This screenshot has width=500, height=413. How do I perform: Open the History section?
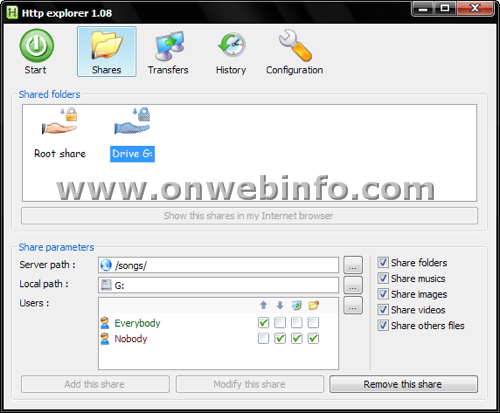[x=231, y=52]
